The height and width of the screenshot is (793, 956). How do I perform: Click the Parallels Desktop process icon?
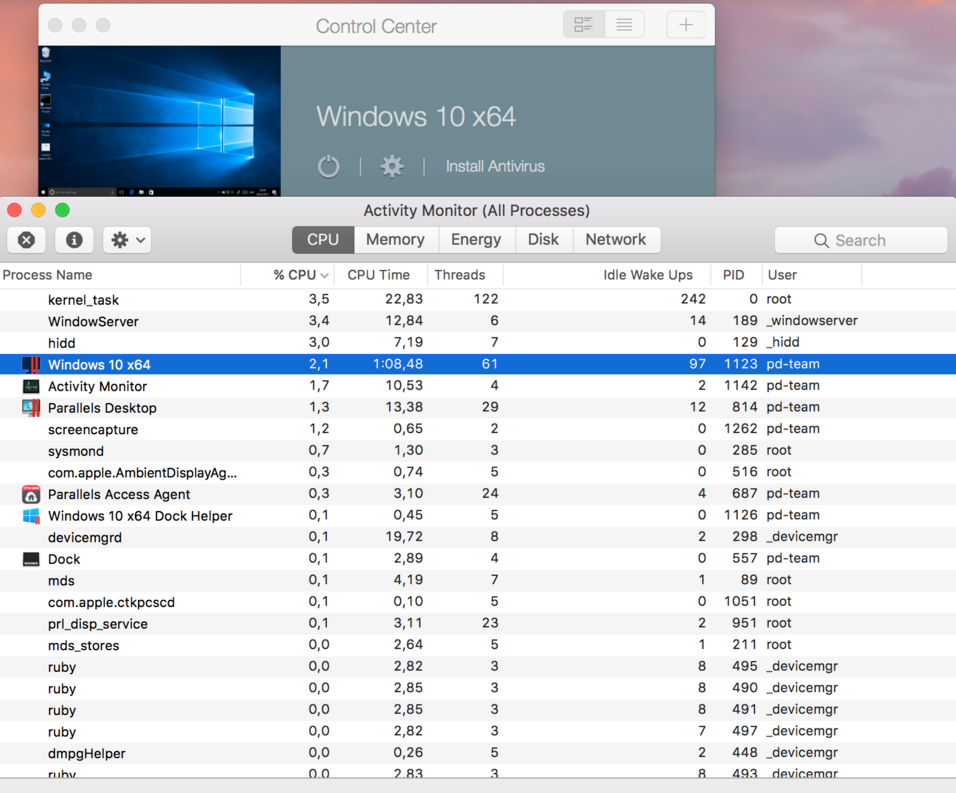31,408
